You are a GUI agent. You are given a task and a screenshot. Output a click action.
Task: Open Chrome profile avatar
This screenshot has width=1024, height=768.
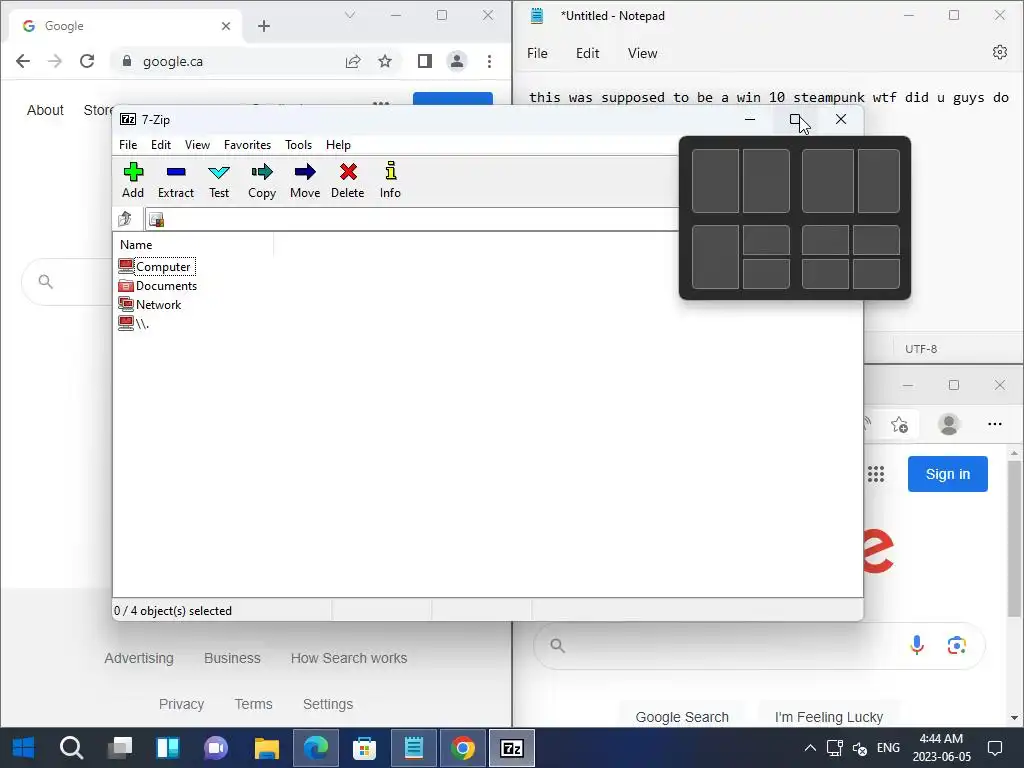457,61
